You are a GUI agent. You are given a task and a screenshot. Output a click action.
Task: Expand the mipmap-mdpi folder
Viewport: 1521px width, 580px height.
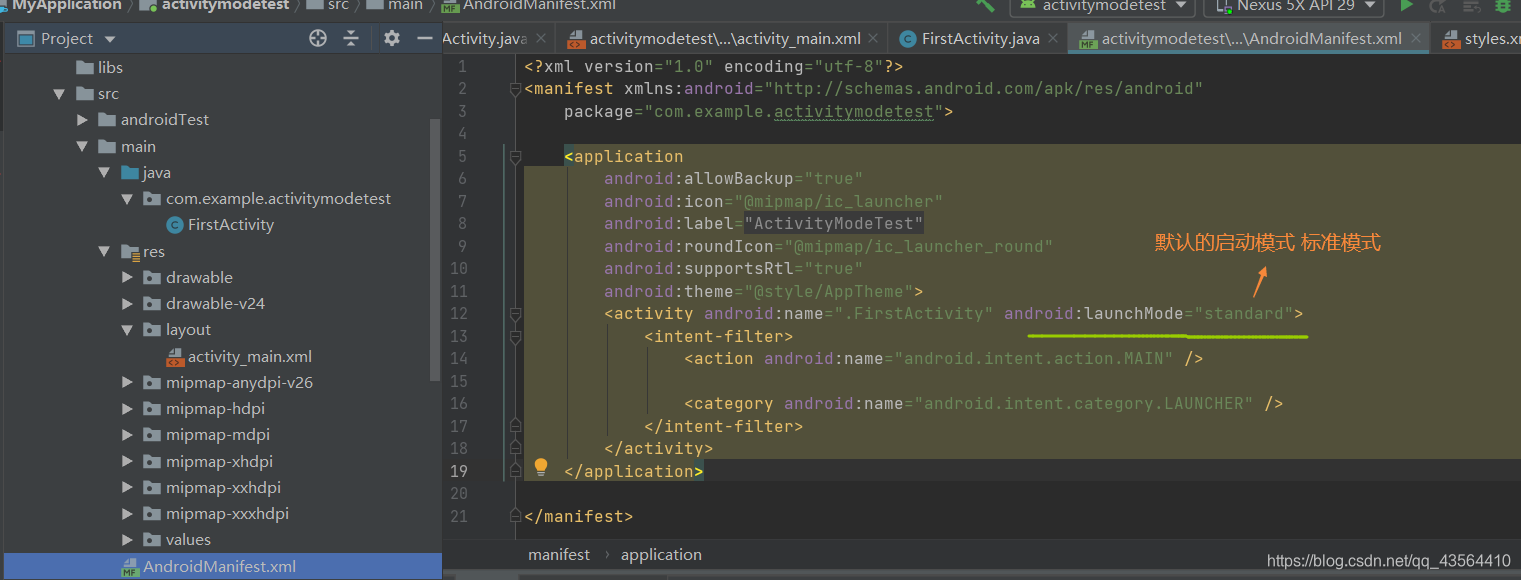point(127,435)
